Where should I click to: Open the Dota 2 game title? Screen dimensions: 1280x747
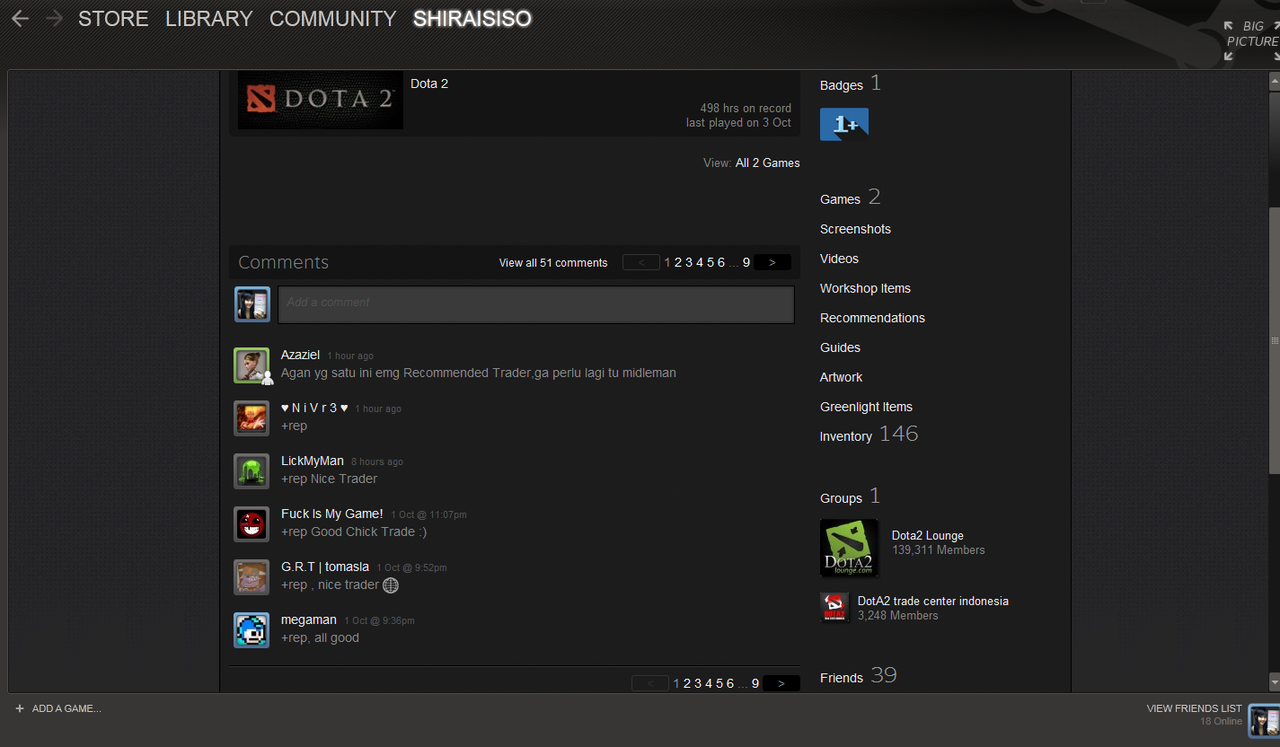coord(429,84)
